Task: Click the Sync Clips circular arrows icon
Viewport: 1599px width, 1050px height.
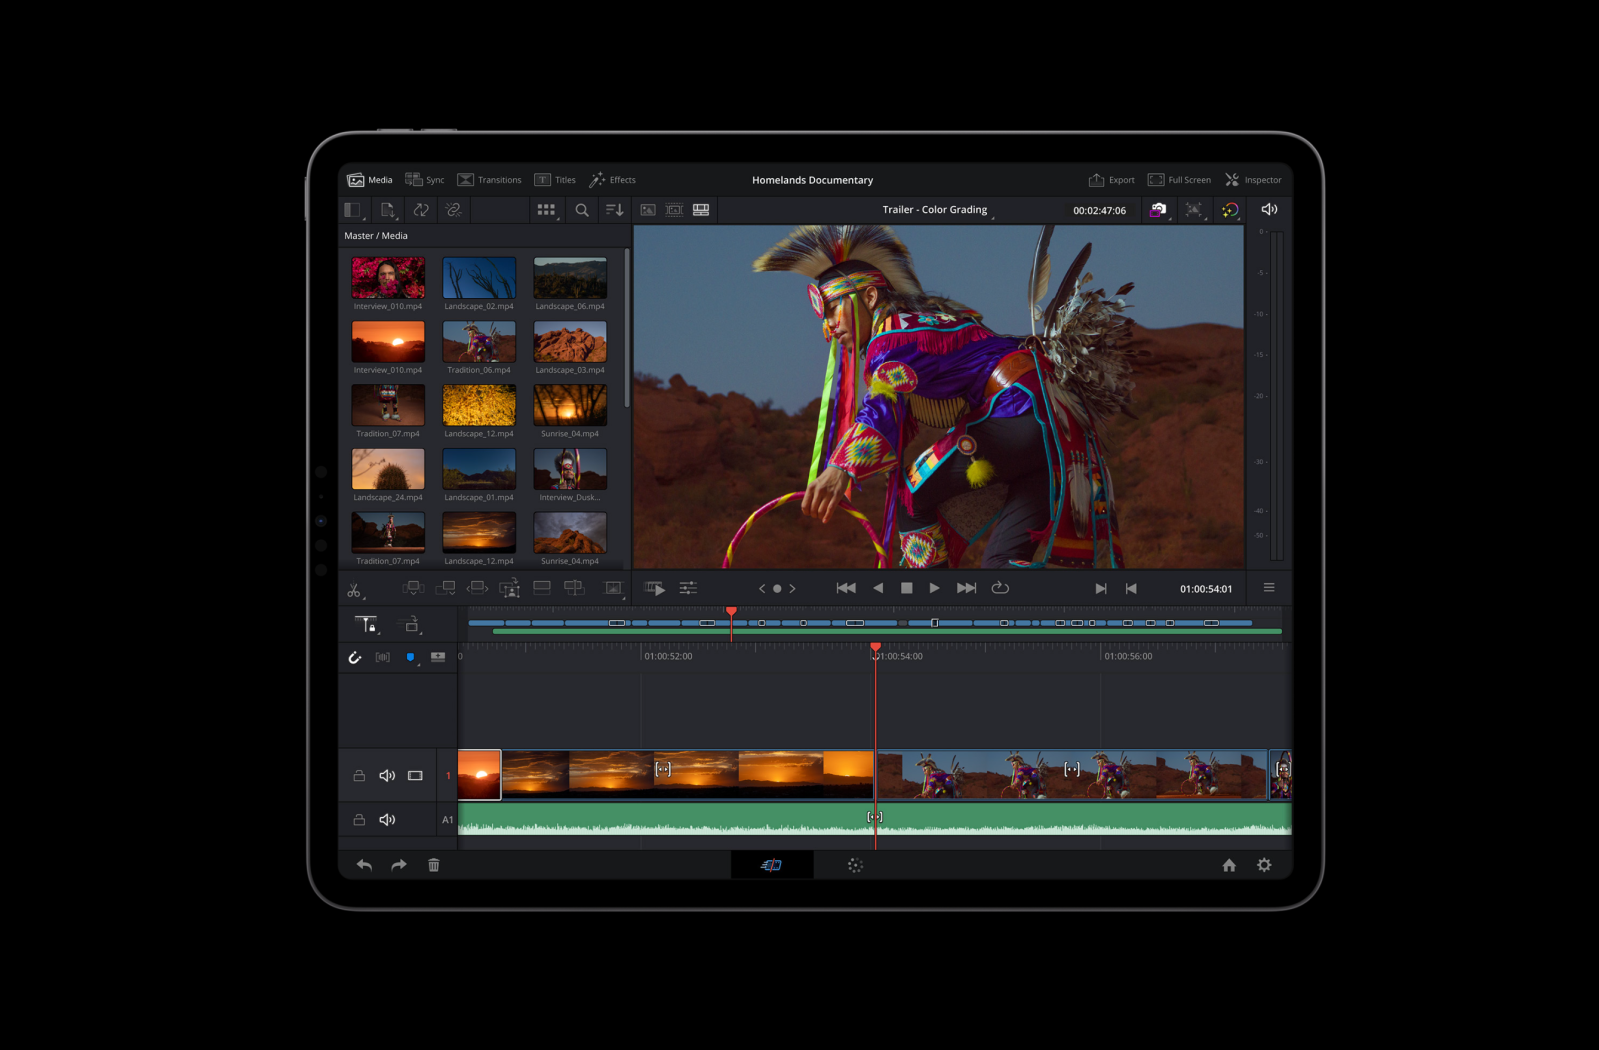Action: (421, 210)
